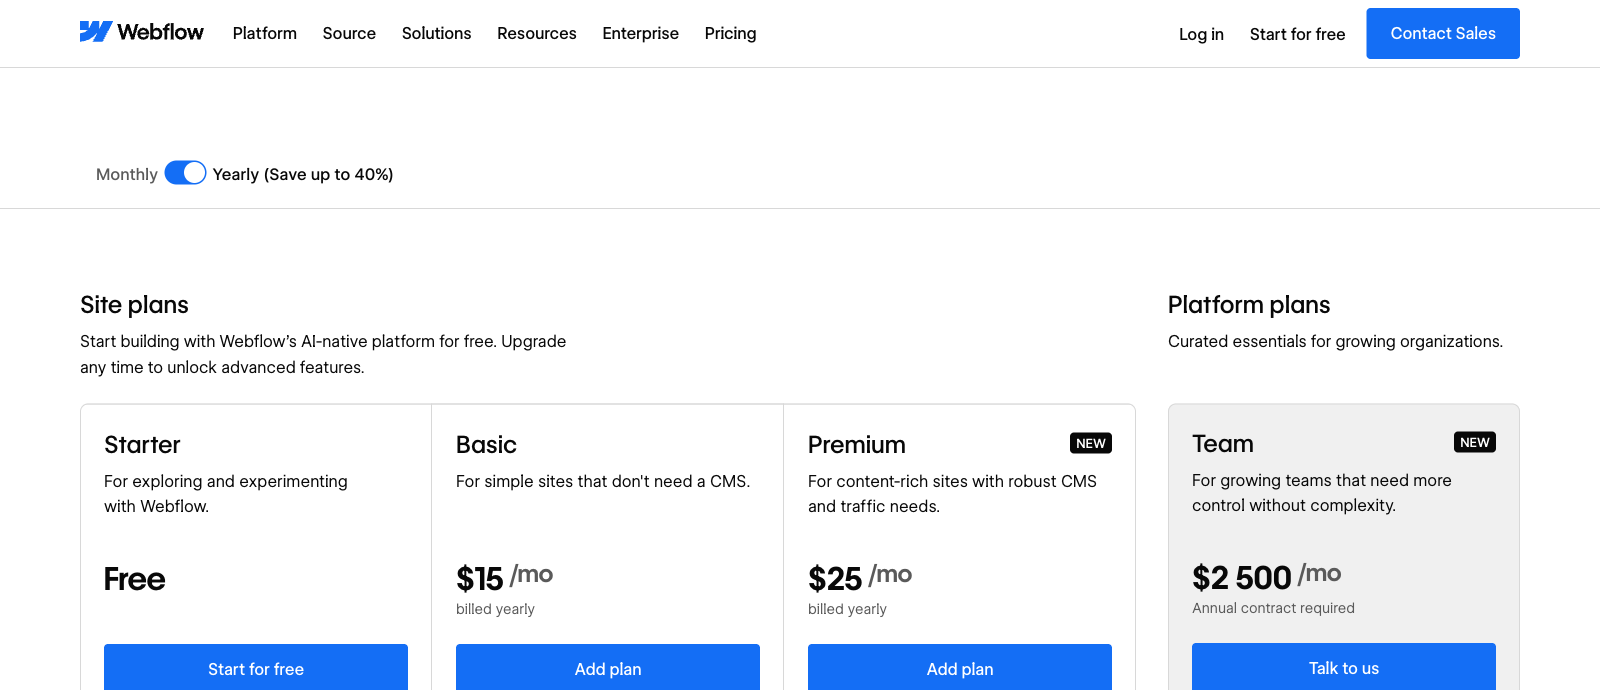The width and height of the screenshot is (1600, 690).
Task: Go to the Enterprise page
Action: [640, 33]
